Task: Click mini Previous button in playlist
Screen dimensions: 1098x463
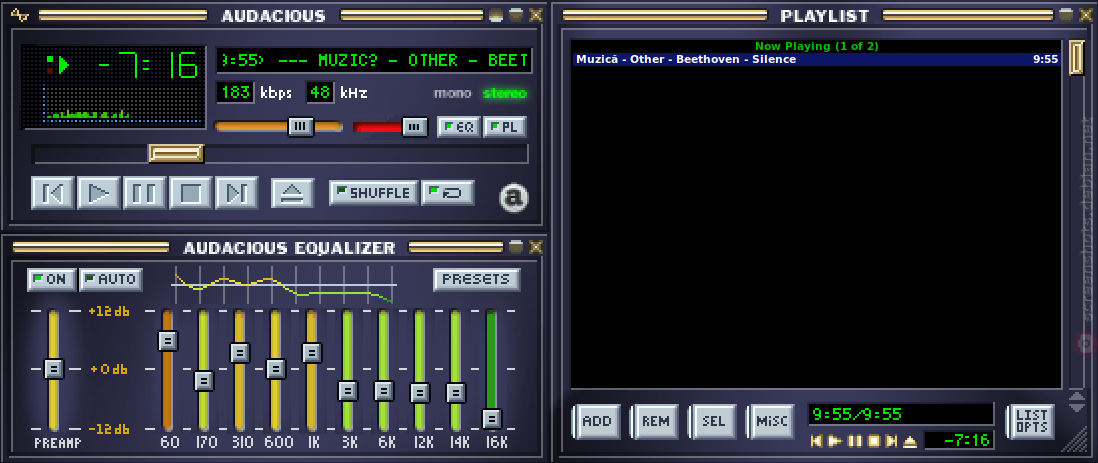Action: point(816,441)
